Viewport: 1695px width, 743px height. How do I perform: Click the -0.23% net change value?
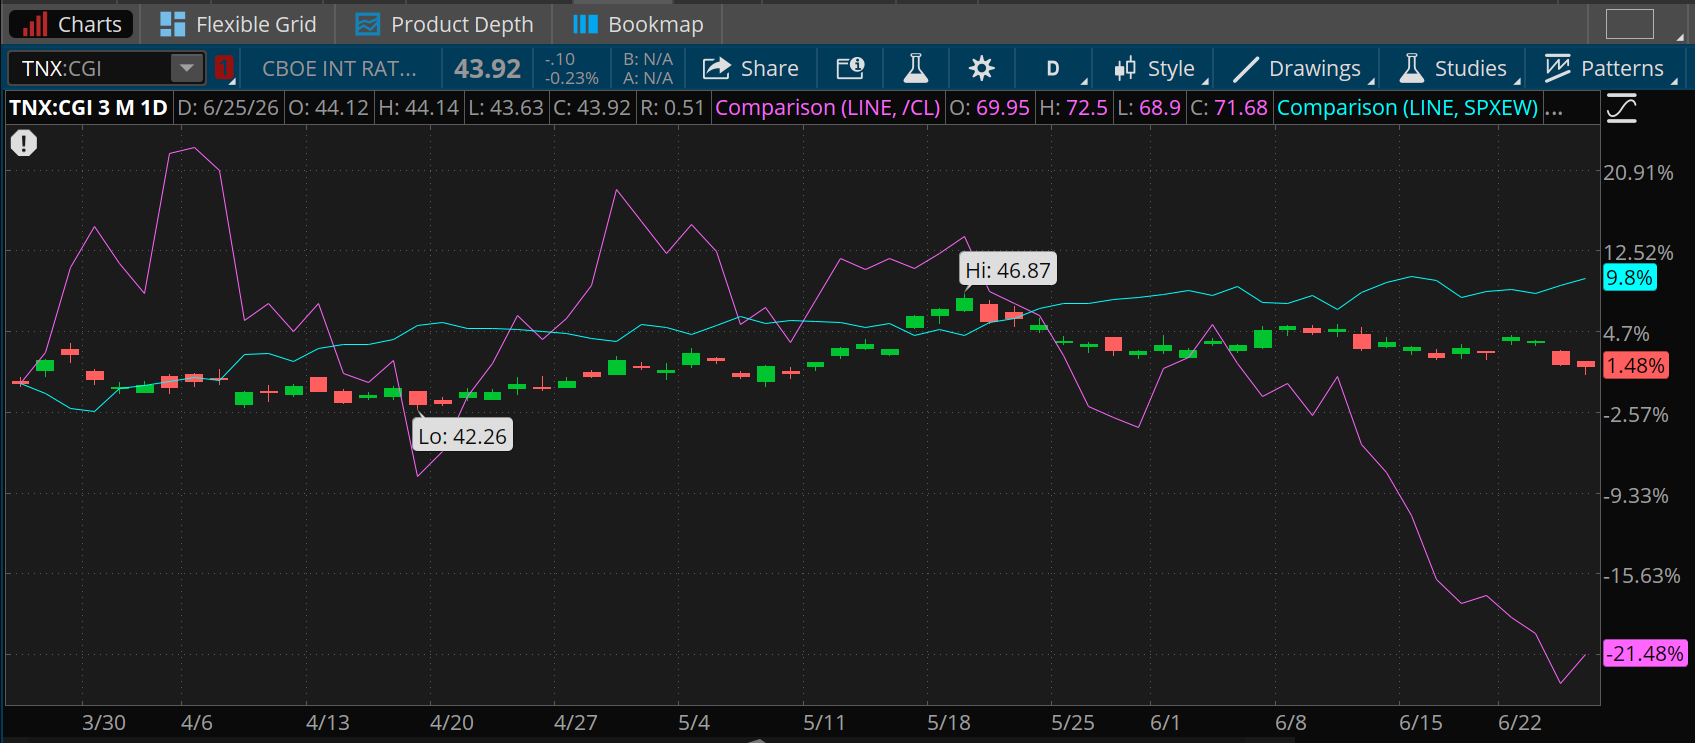pos(572,78)
